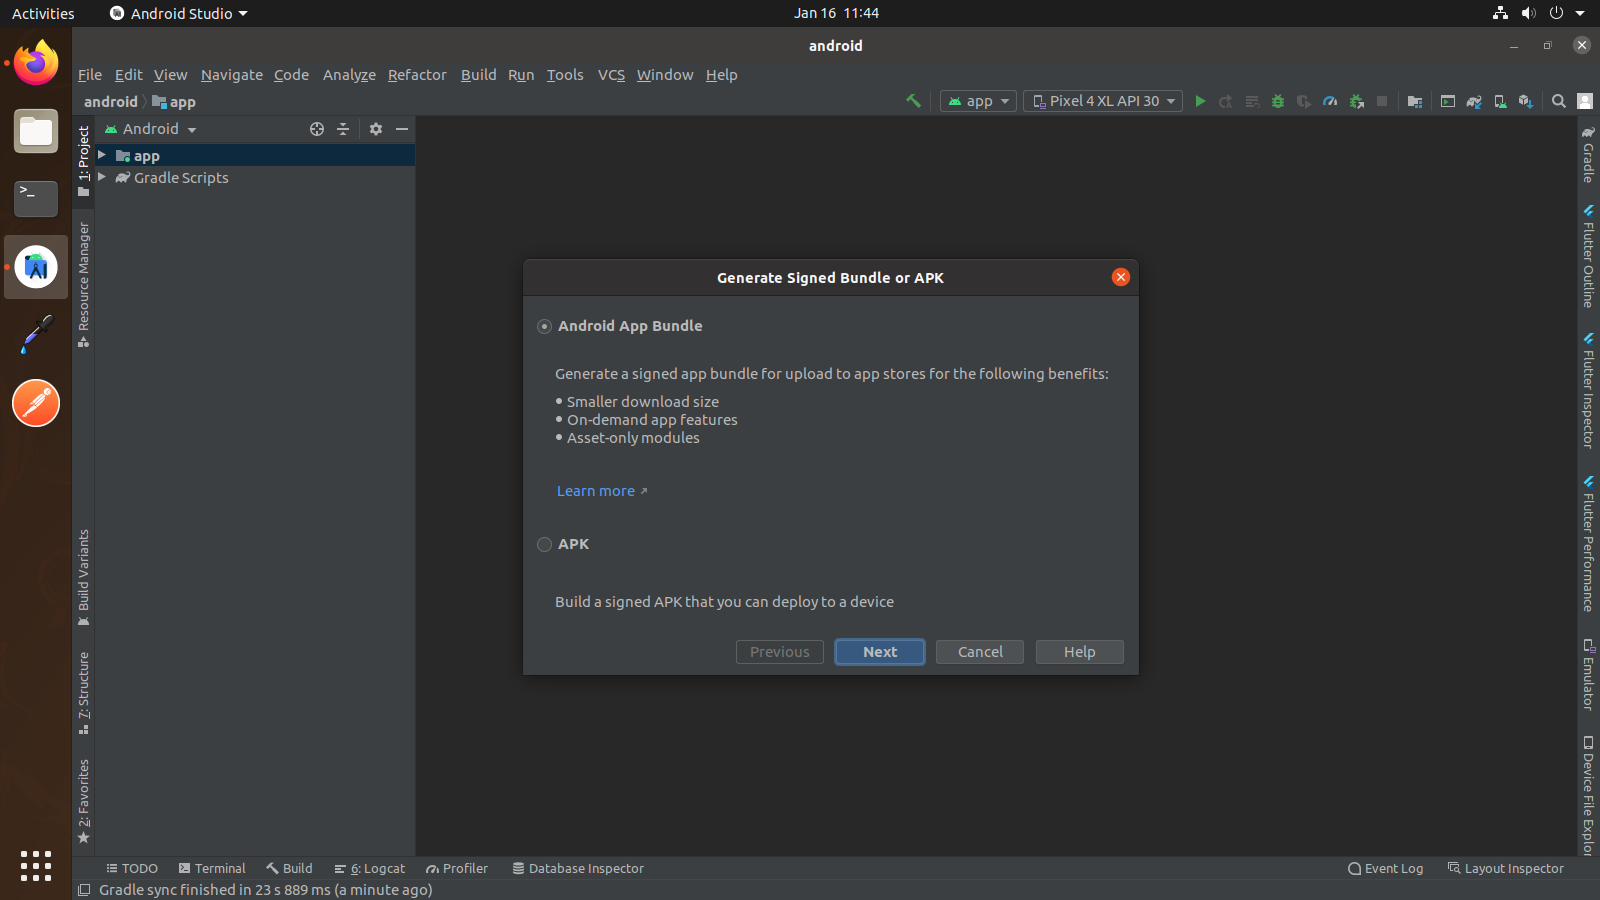Click the project panel settings gear
This screenshot has width=1600, height=900.
coord(376,129)
